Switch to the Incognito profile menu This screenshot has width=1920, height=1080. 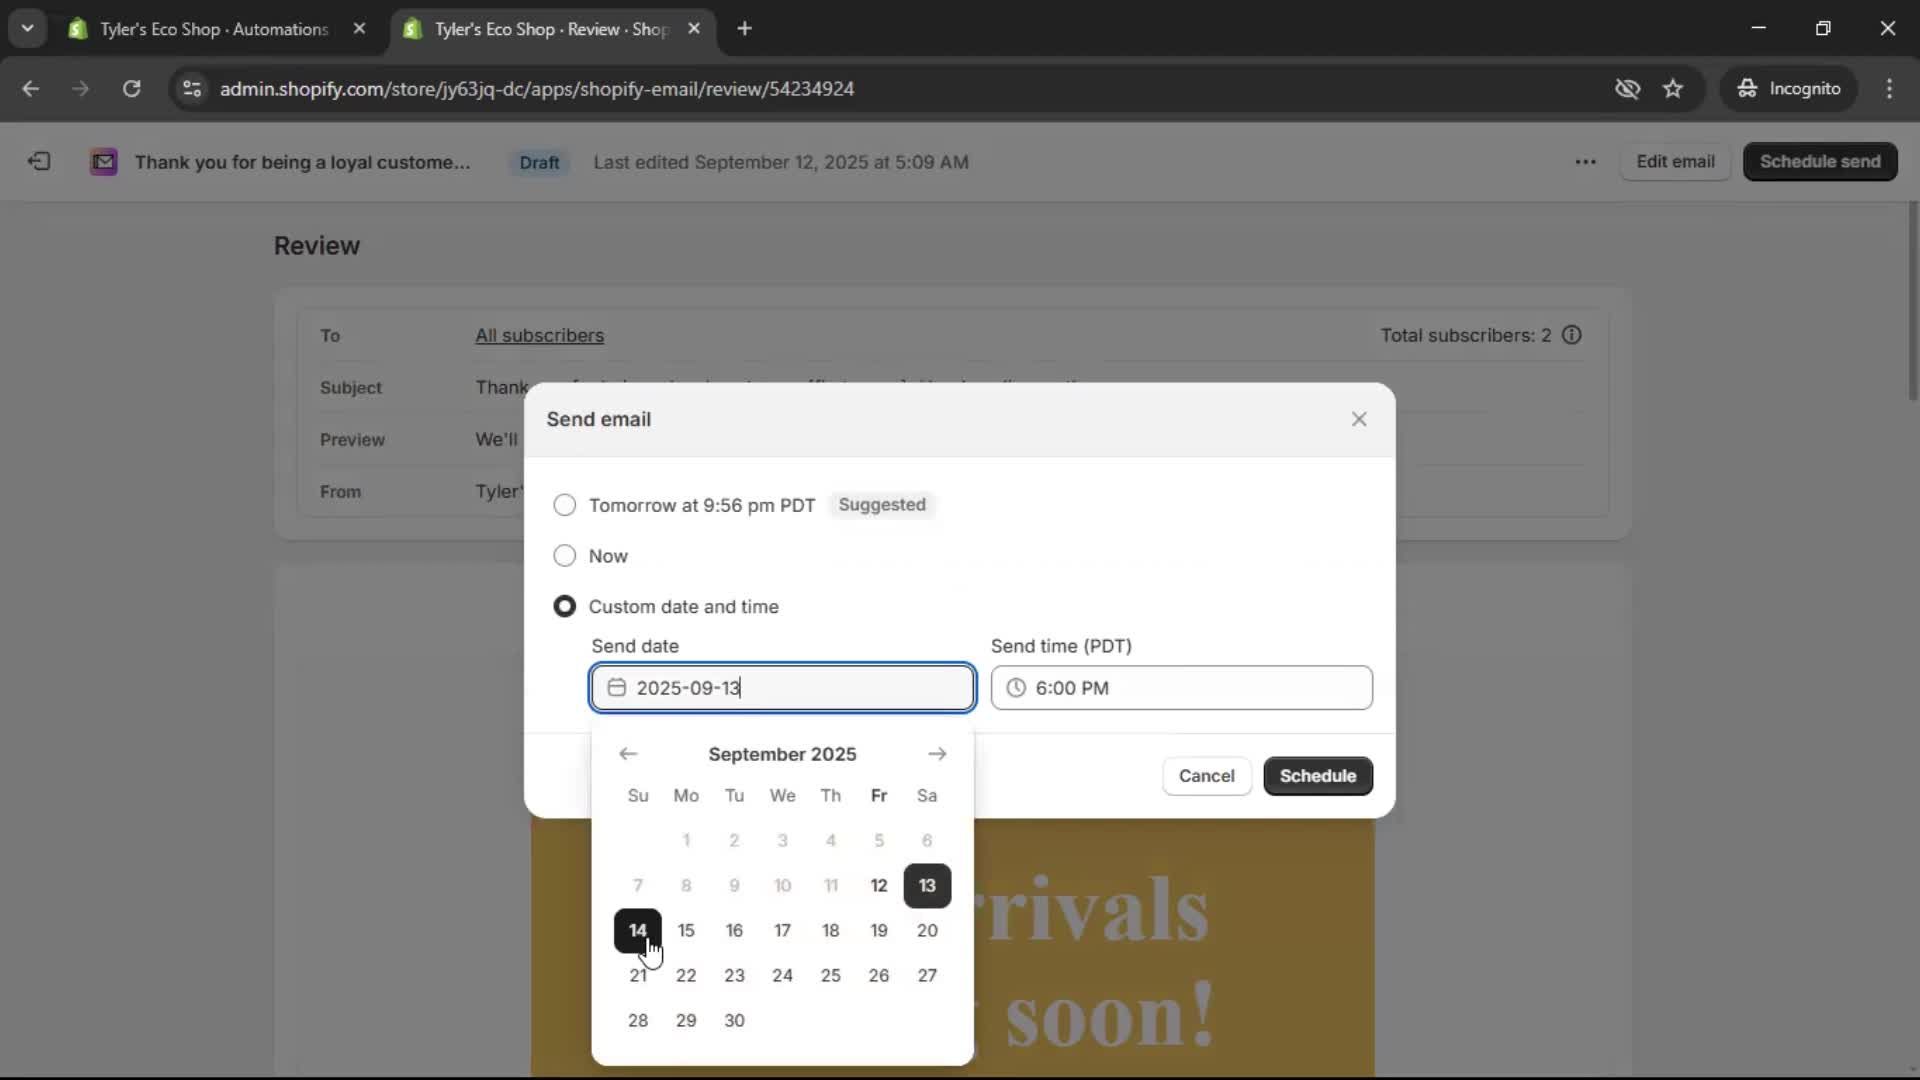1789,88
